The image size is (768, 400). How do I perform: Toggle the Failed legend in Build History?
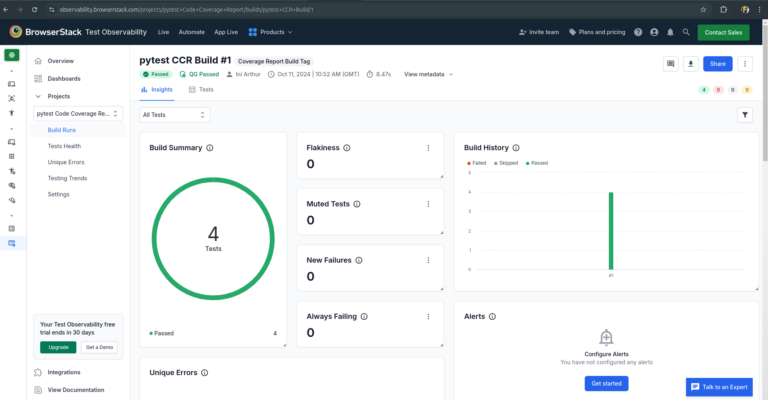[x=475, y=162]
